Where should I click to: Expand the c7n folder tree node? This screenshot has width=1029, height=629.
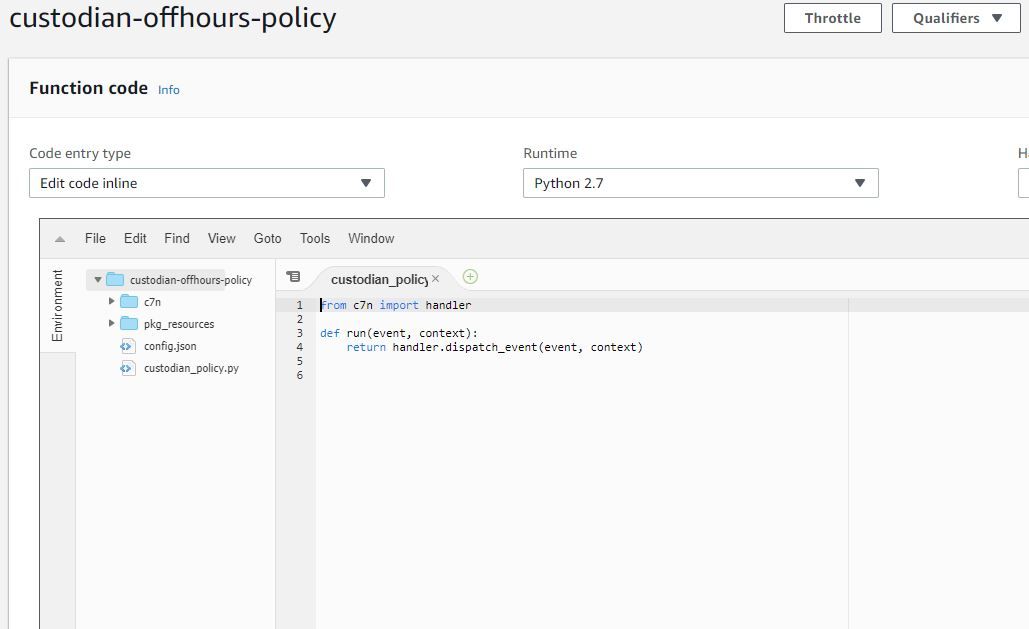tap(112, 301)
